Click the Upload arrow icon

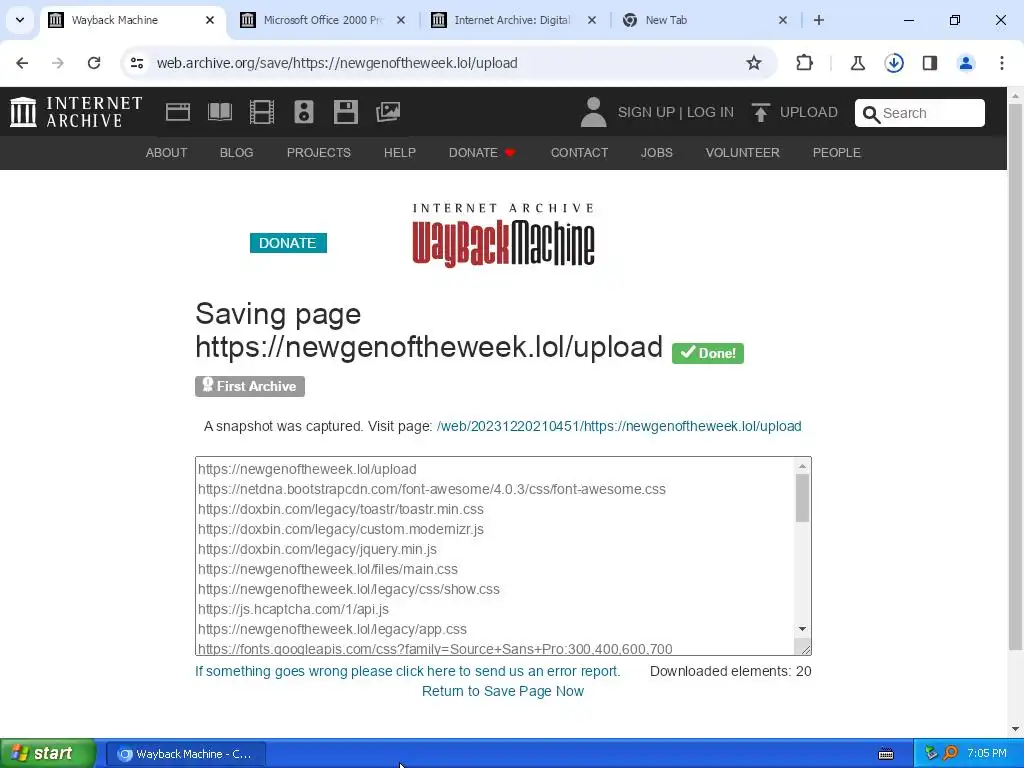pyautogui.click(x=760, y=112)
